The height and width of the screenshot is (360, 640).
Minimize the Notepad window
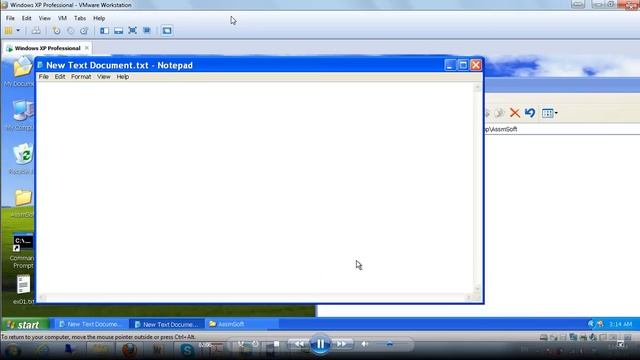click(x=450, y=65)
